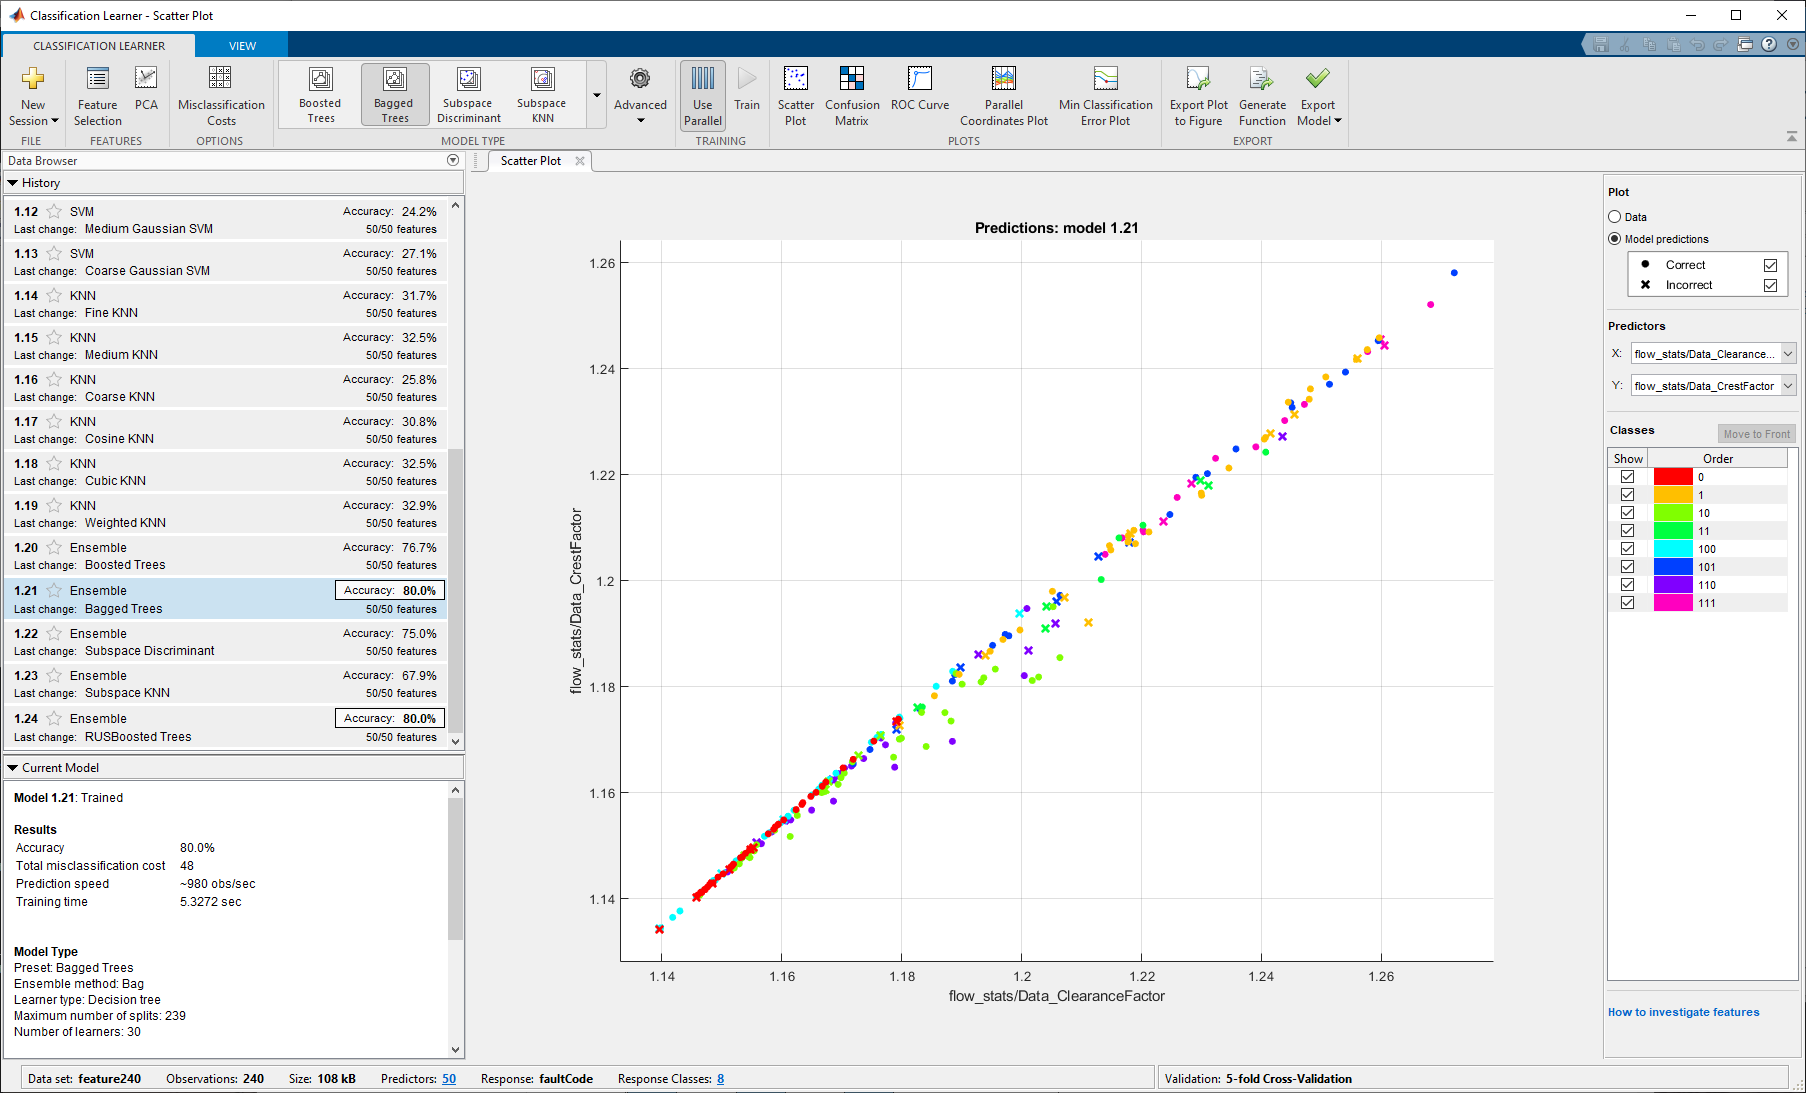Select the Data radio button
The image size is (1806, 1093).
[1614, 217]
